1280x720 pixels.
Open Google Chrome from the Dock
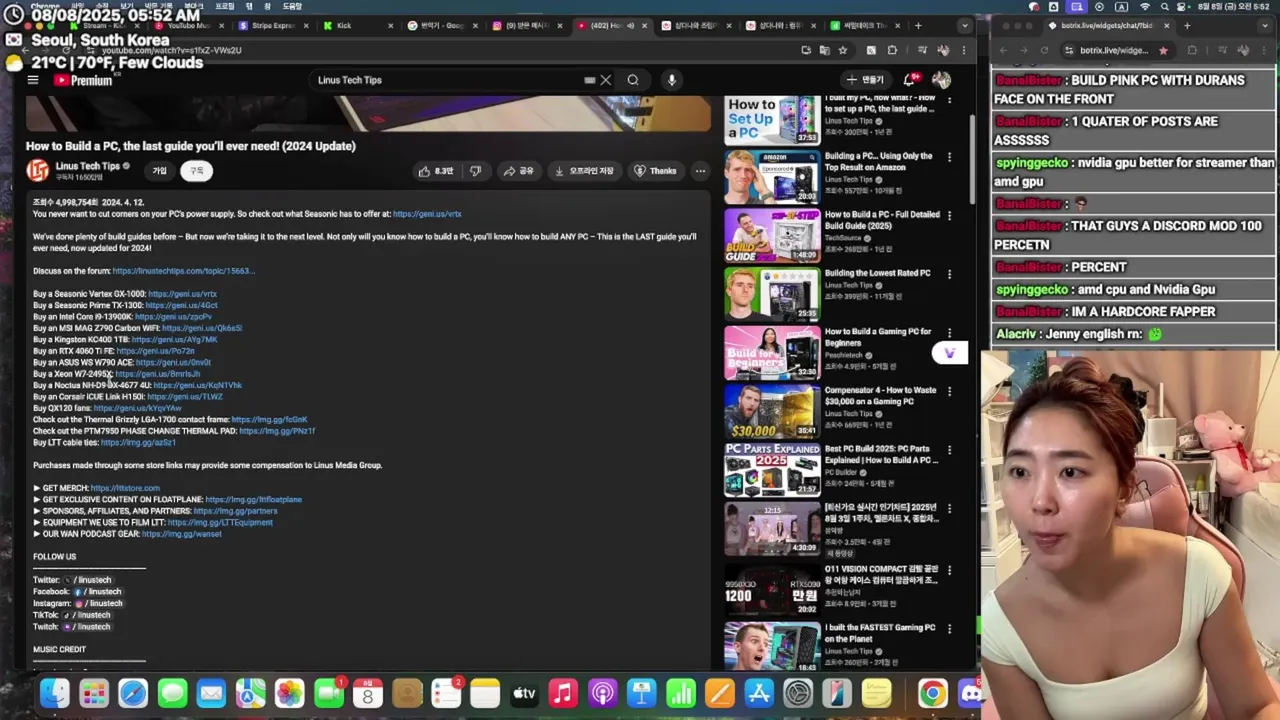pos(932,693)
